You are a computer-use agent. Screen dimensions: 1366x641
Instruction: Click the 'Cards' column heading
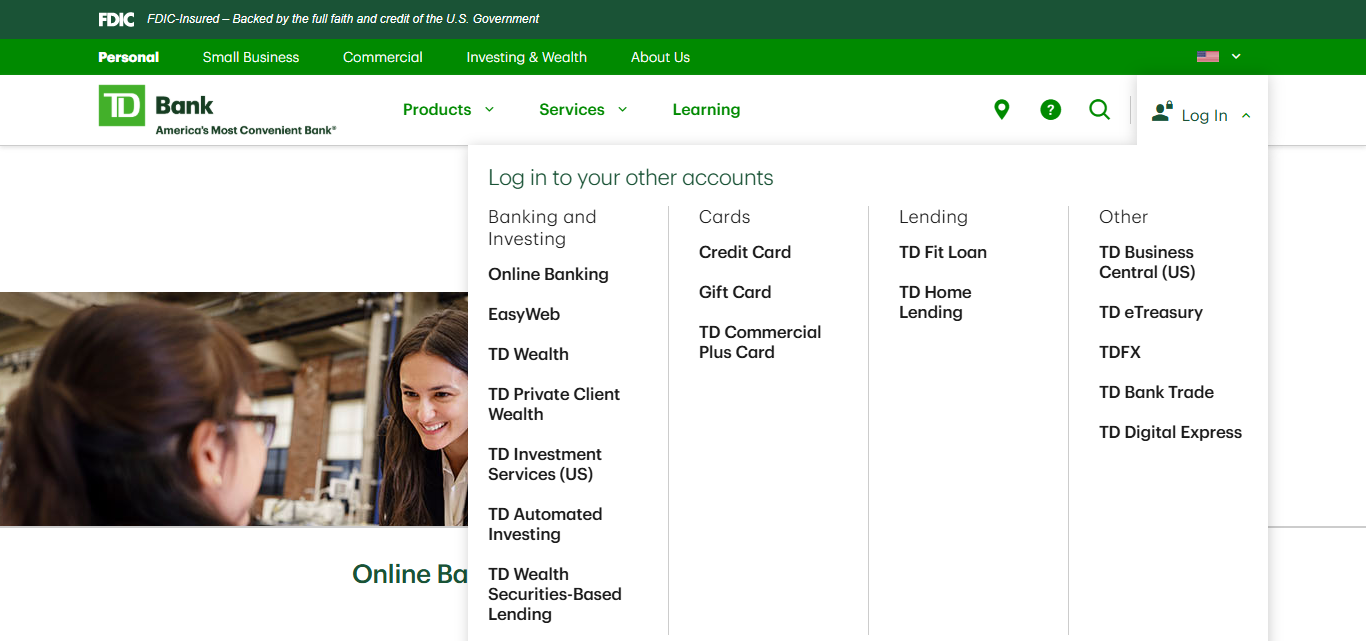point(724,217)
